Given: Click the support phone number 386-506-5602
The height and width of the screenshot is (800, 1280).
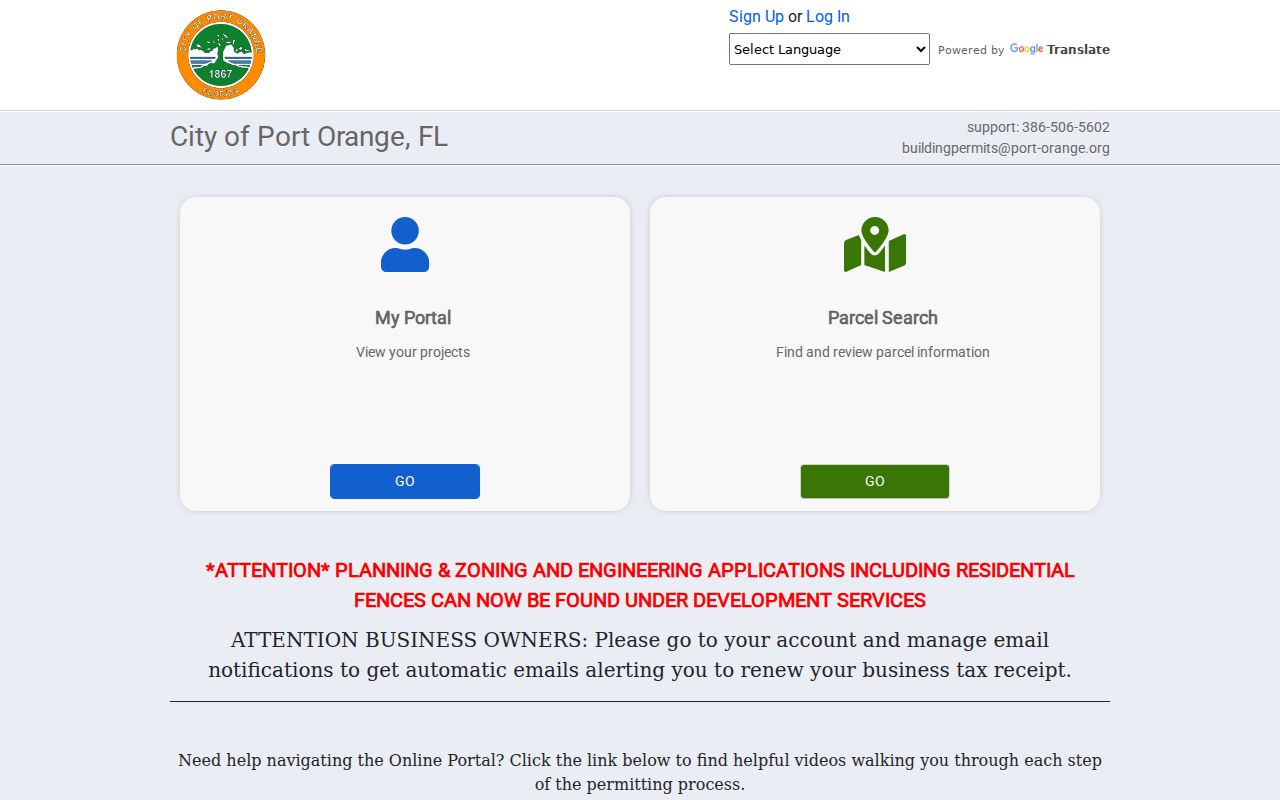Looking at the screenshot, I should coord(1066,127).
